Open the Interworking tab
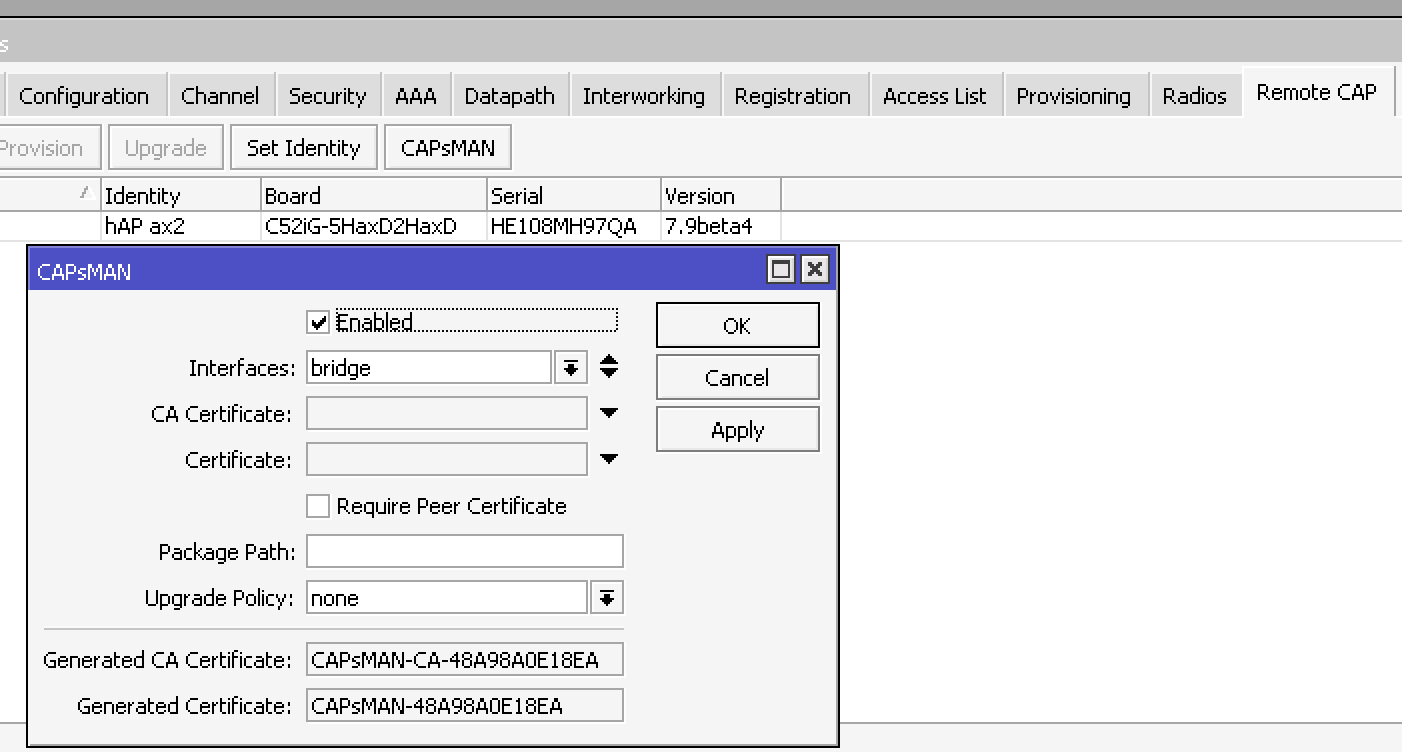1402x752 pixels. click(644, 96)
